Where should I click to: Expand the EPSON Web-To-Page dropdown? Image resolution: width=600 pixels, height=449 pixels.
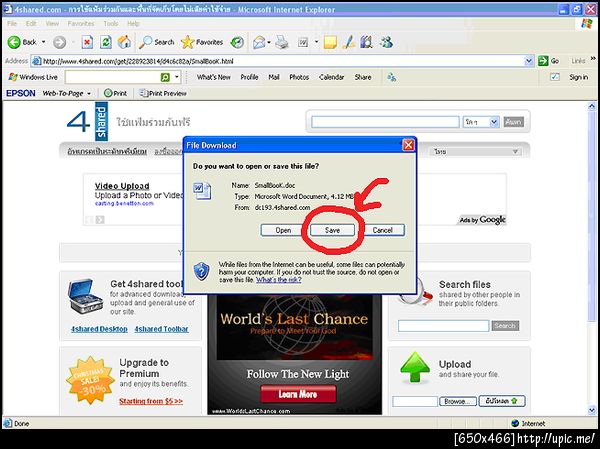pyautogui.click(x=89, y=93)
